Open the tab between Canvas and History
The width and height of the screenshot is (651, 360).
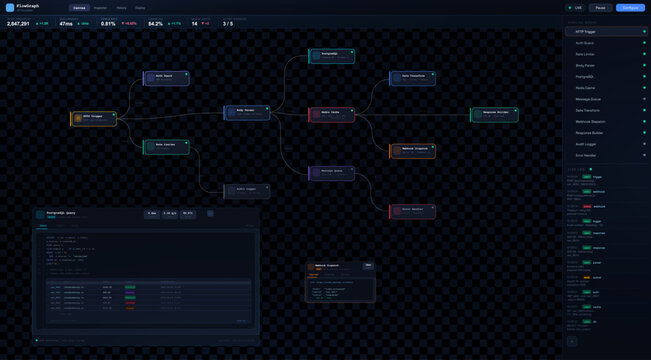(x=100, y=8)
